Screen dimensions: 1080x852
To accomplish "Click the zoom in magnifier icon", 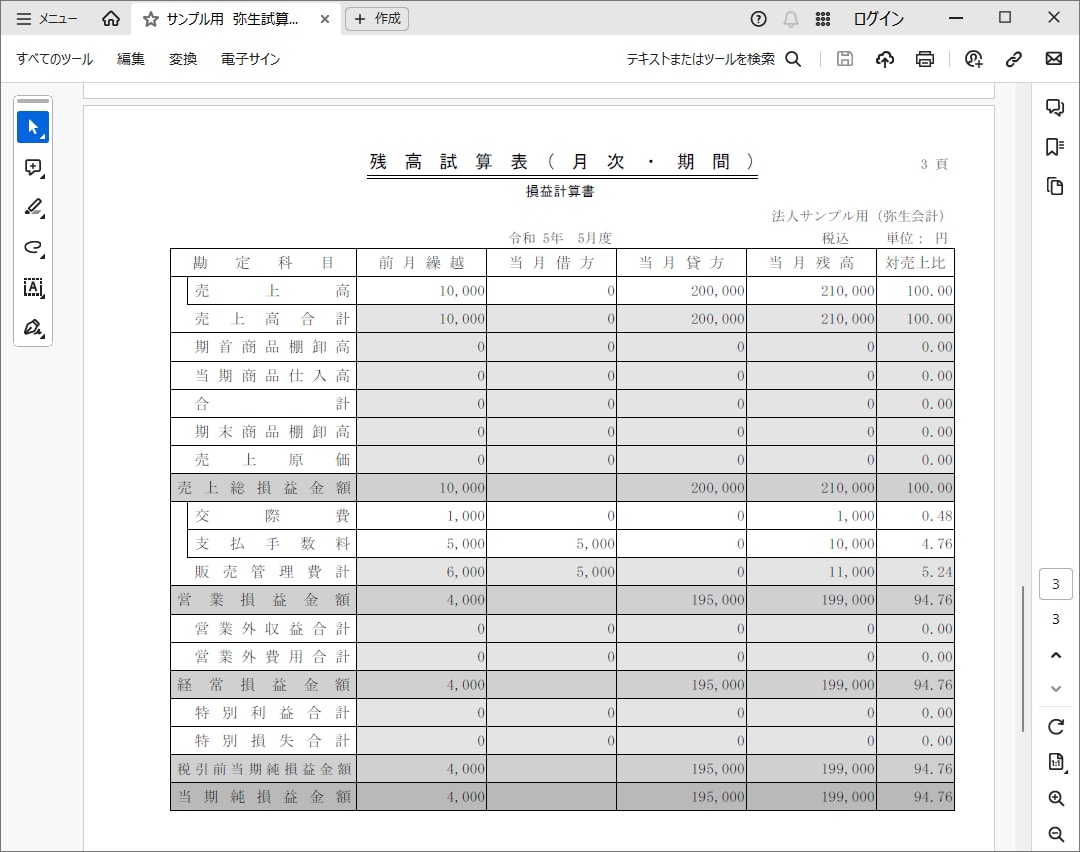I will pyautogui.click(x=1056, y=798).
